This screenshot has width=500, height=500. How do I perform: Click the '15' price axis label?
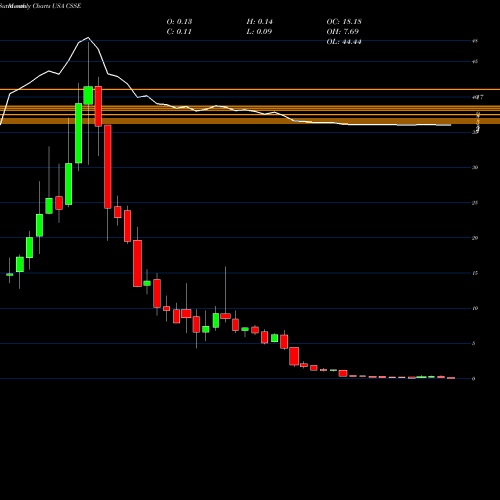click(475, 273)
